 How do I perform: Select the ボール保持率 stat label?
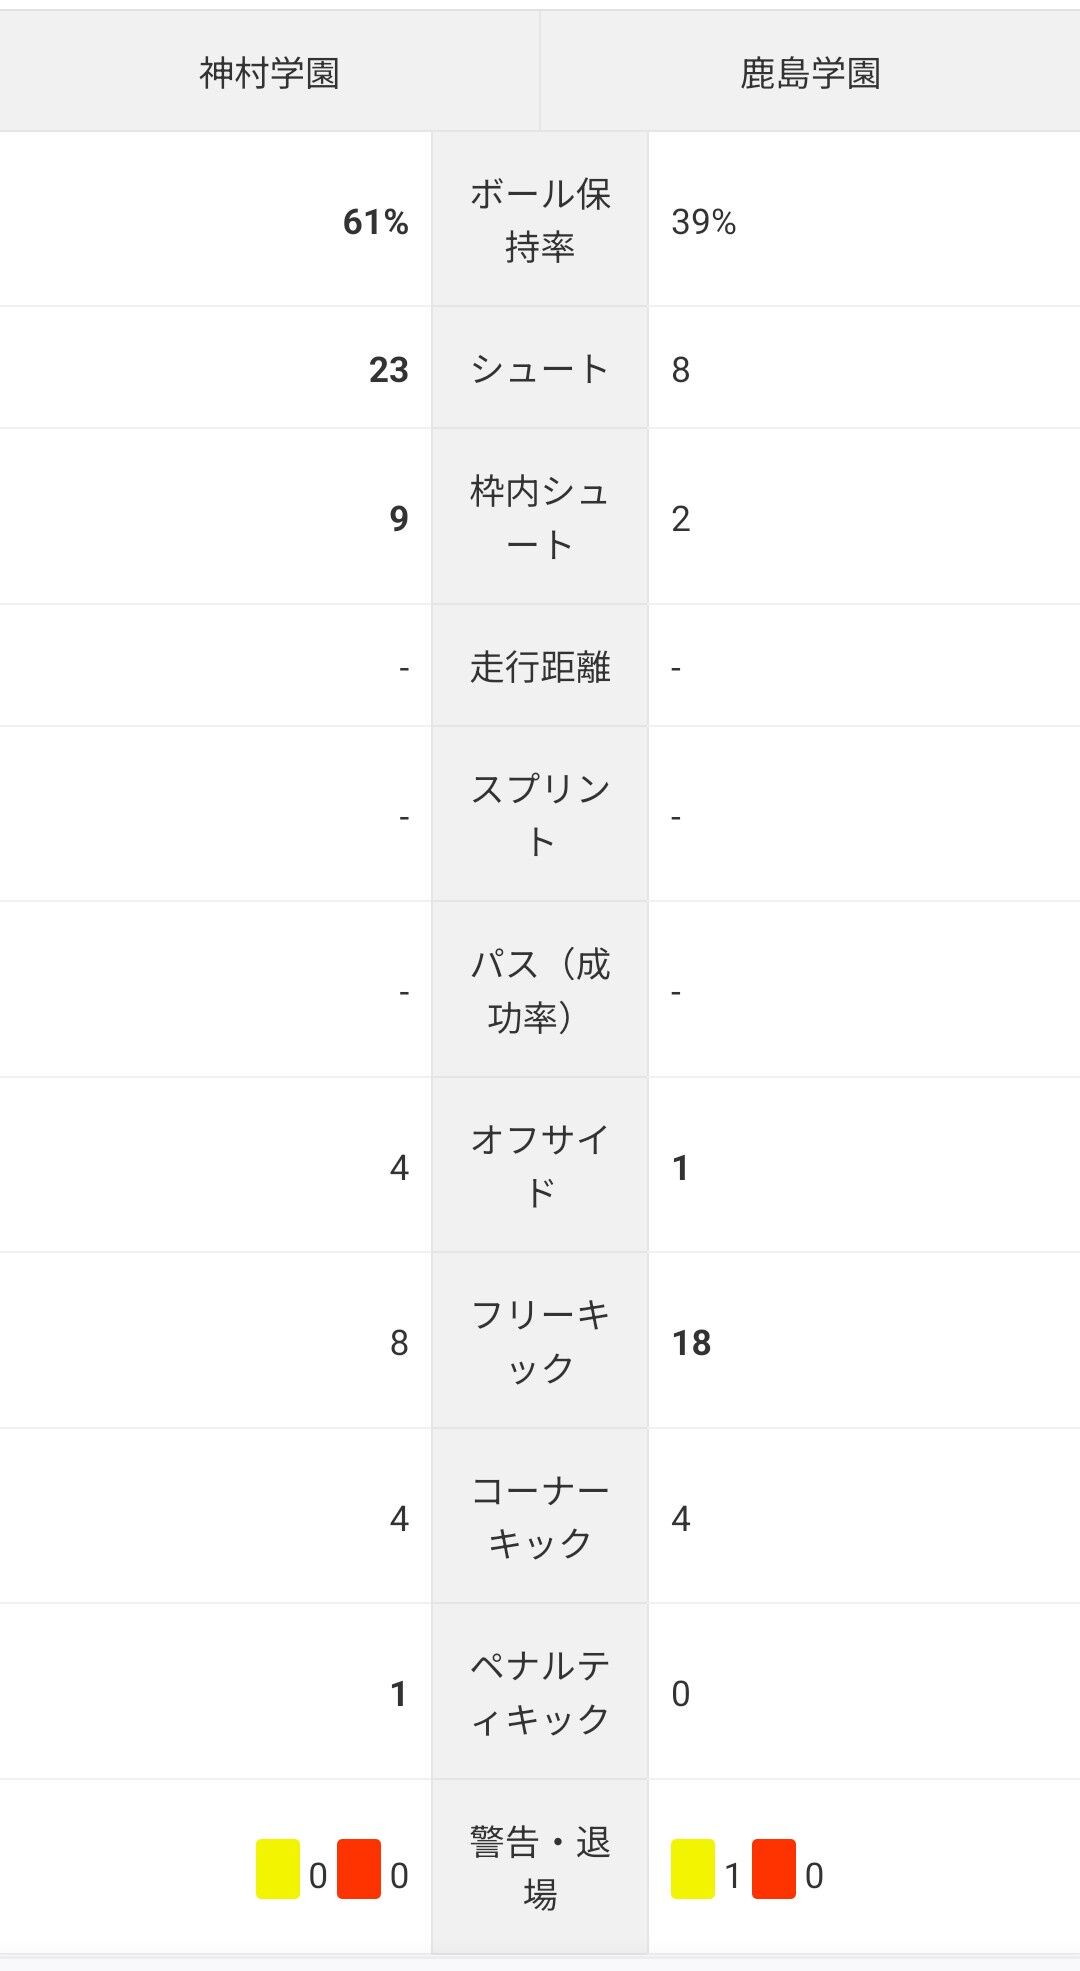(540, 220)
